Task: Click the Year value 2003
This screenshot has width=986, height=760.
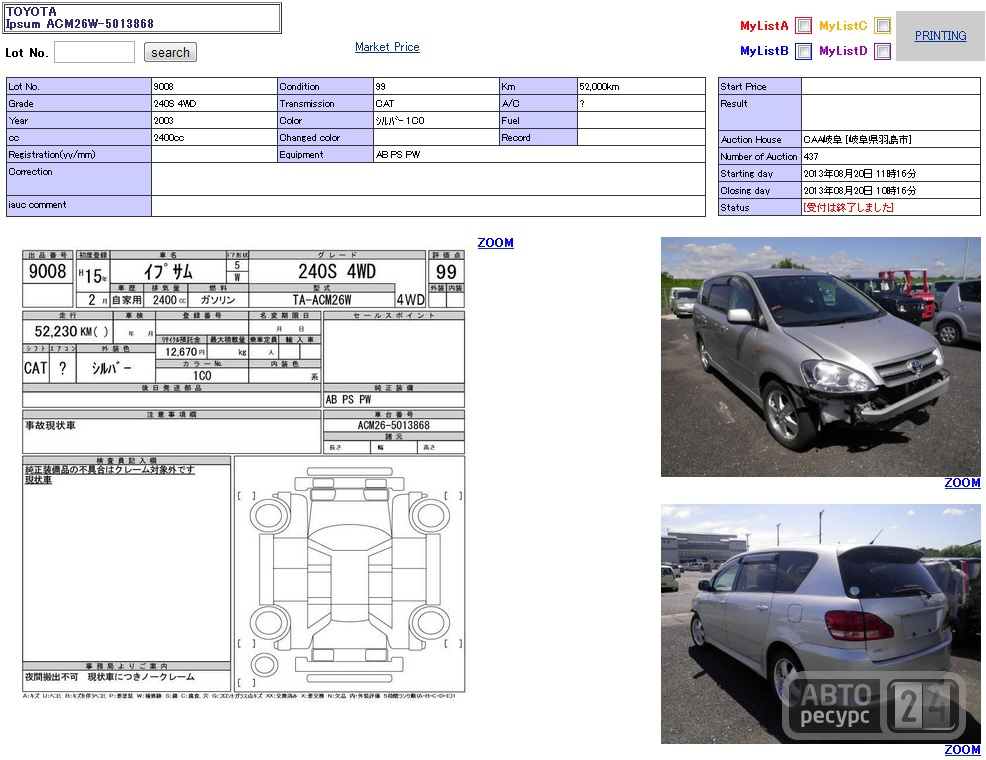Action: (163, 121)
